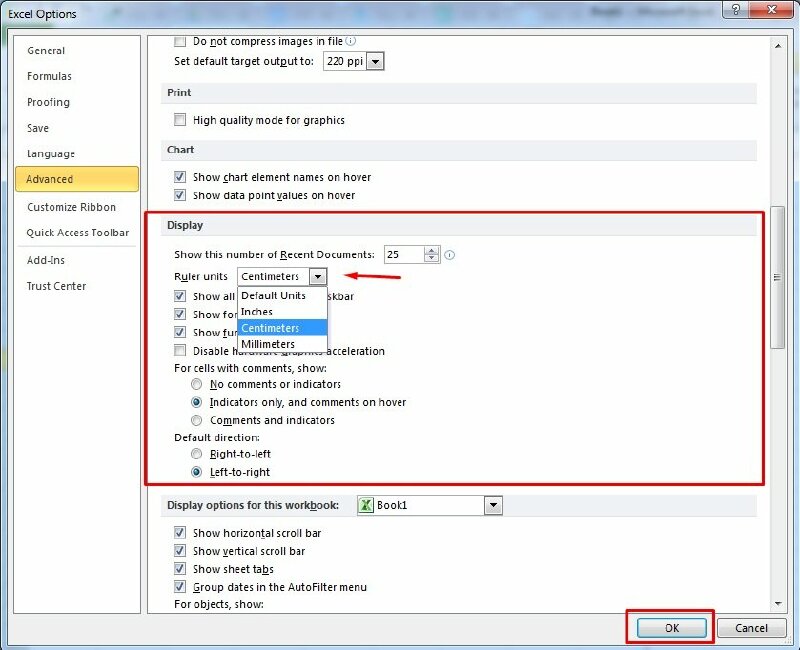Click info icon next to compress images option
The height and width of the screenshot is (650, 800).
click(x=351, y=41)
